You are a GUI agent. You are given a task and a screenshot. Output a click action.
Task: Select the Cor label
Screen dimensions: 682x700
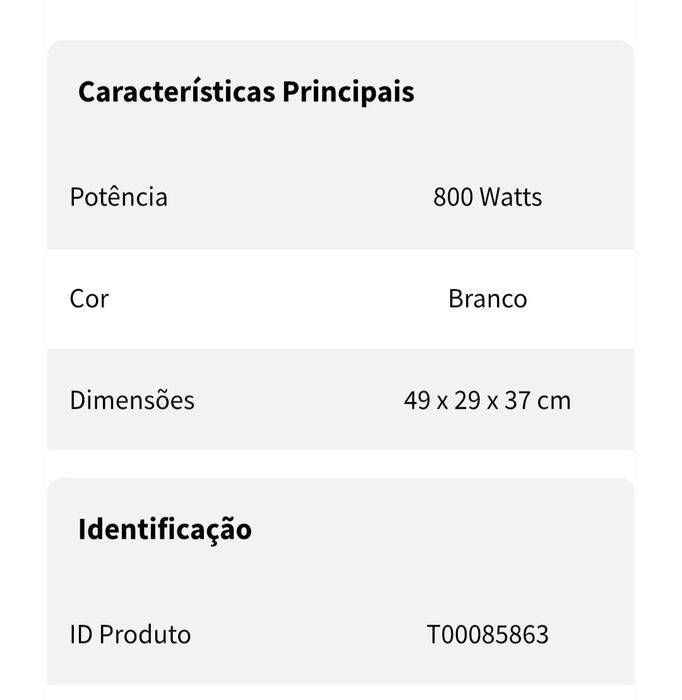tap(89, 299)
